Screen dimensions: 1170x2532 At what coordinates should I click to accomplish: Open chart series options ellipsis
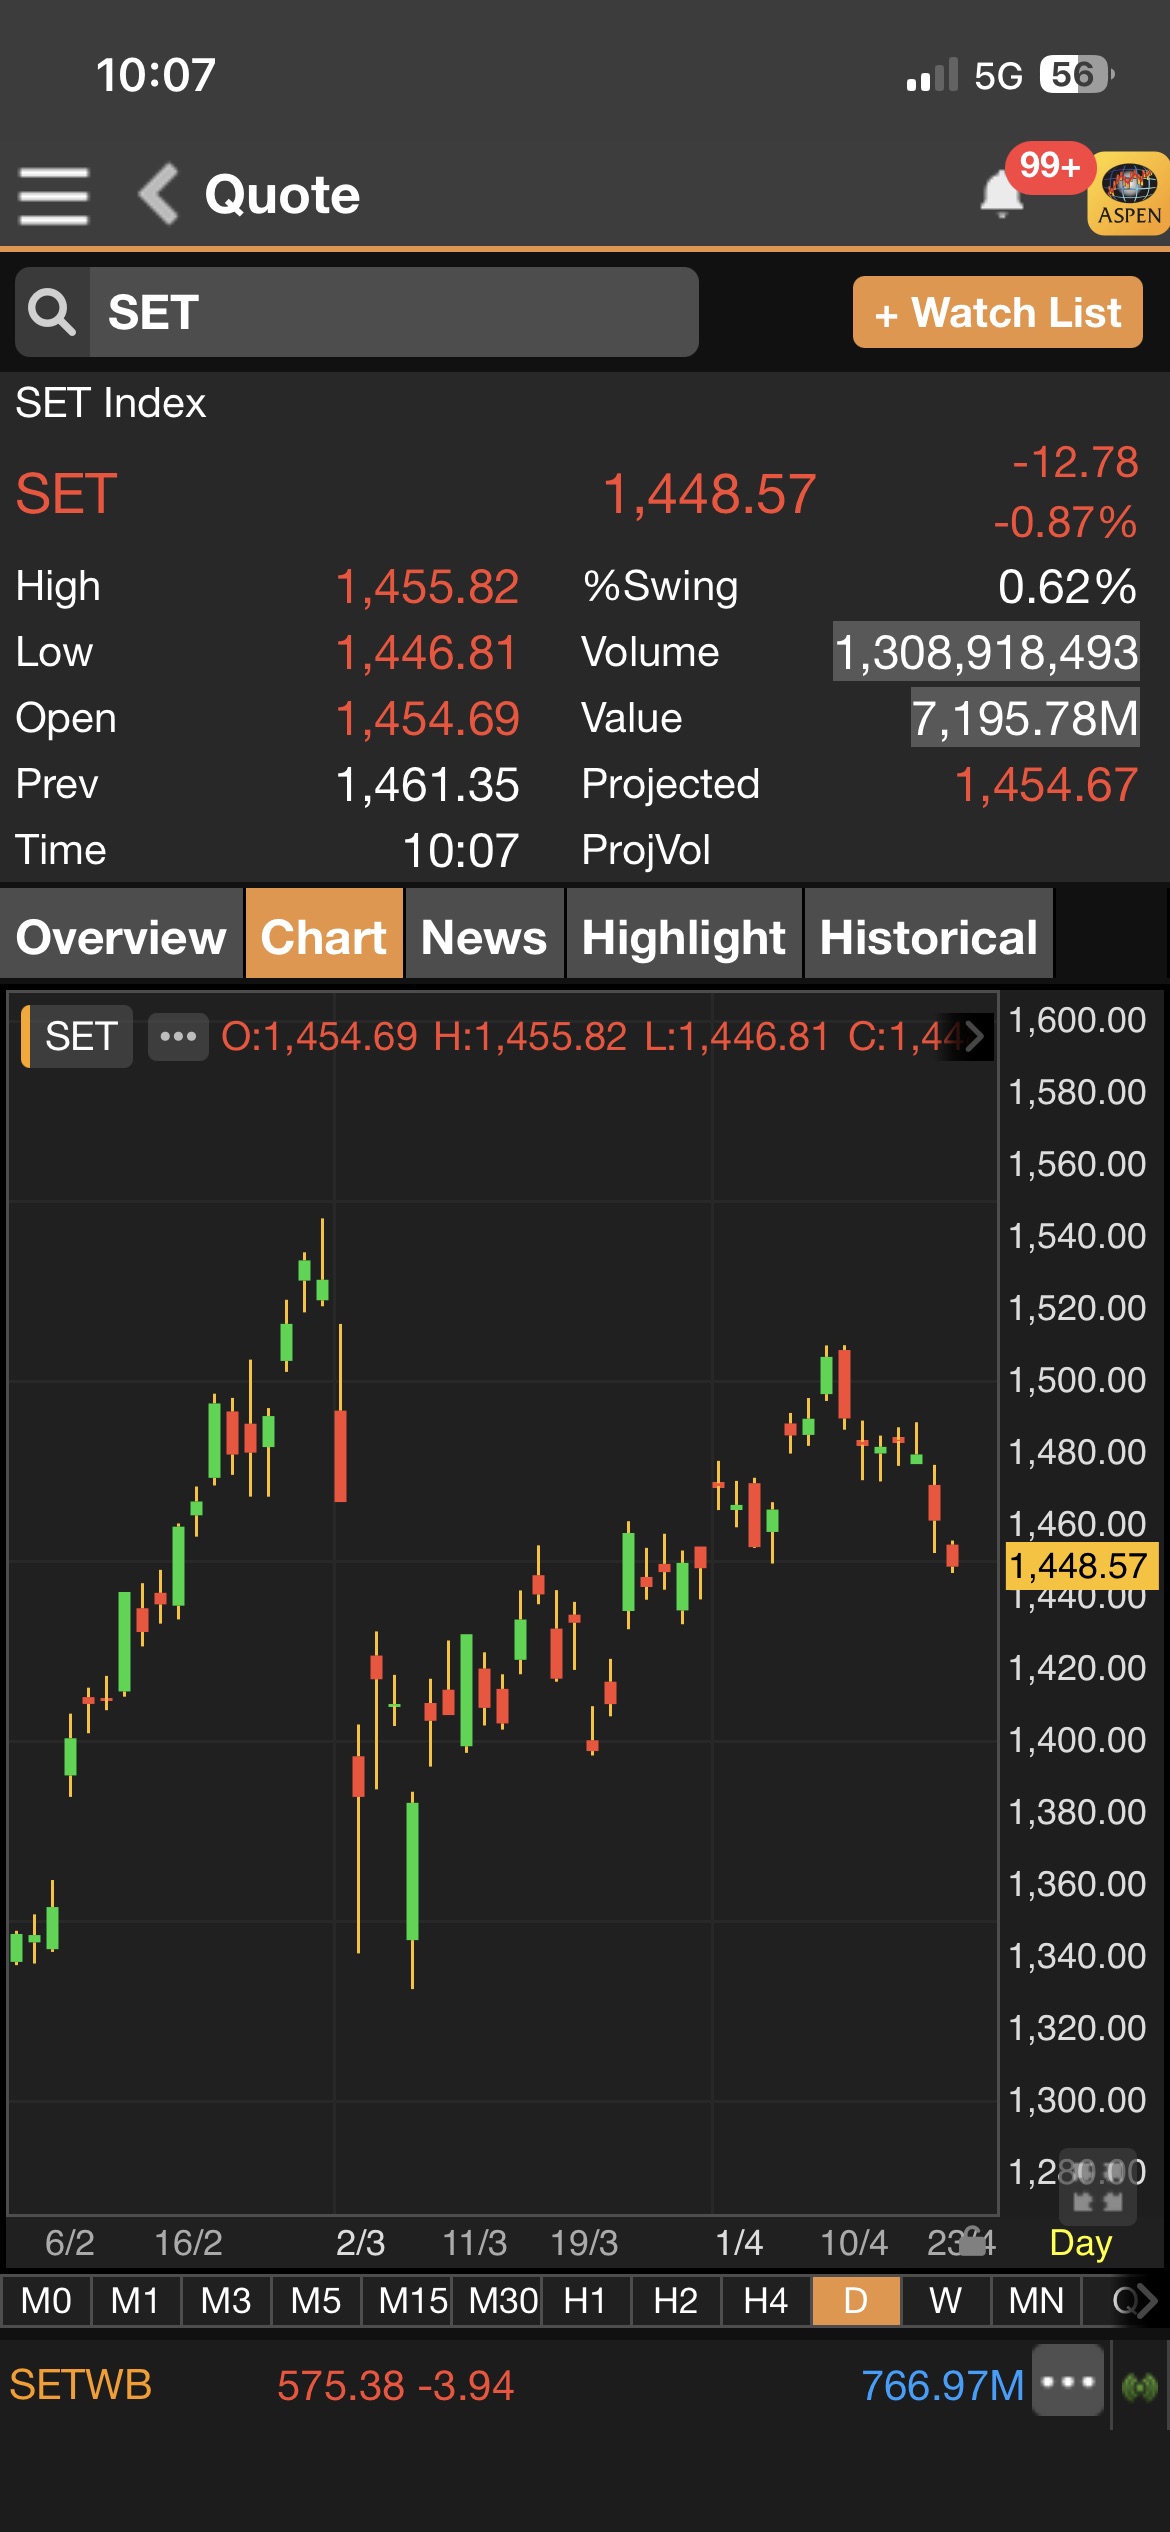click(178, 1036)
